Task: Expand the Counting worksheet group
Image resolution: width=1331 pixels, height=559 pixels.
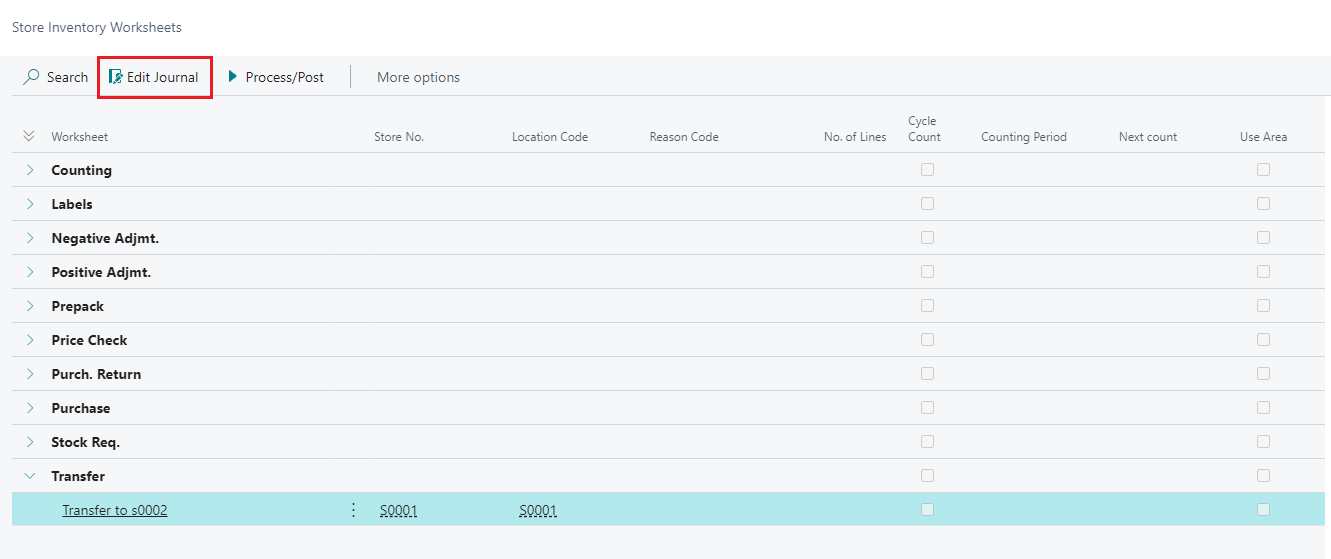Action: coord(30,170)
